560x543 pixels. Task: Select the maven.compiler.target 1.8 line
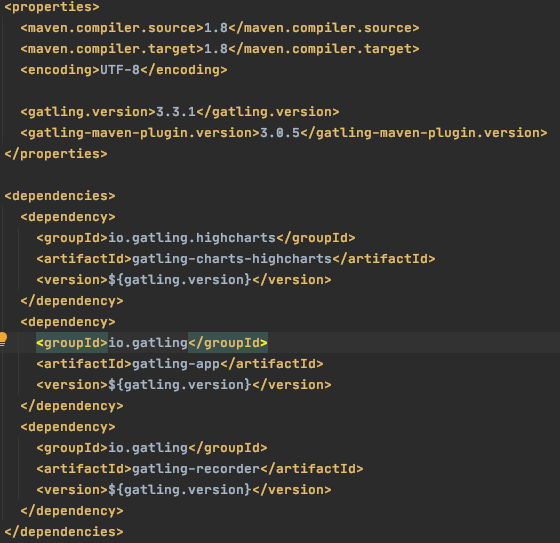coord(220,49)
